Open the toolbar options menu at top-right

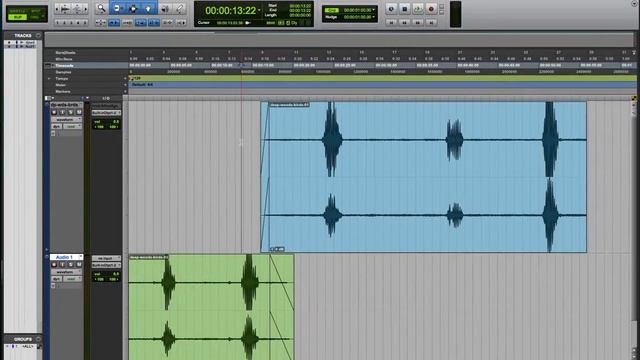tap(634, 4)
